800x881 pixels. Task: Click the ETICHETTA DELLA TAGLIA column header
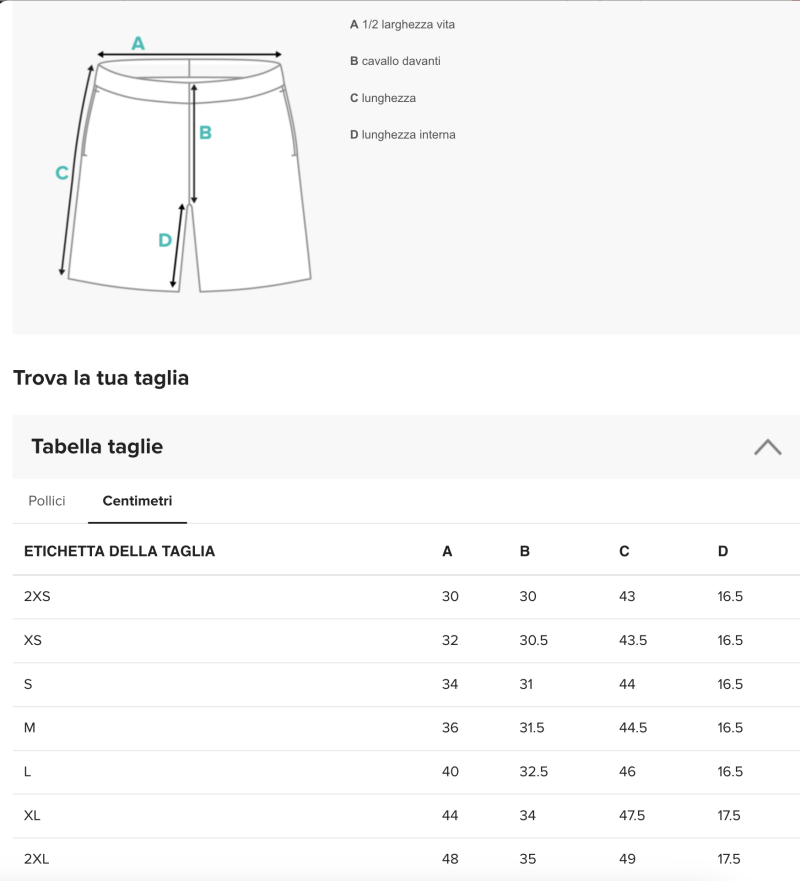[x=119, y=551]
